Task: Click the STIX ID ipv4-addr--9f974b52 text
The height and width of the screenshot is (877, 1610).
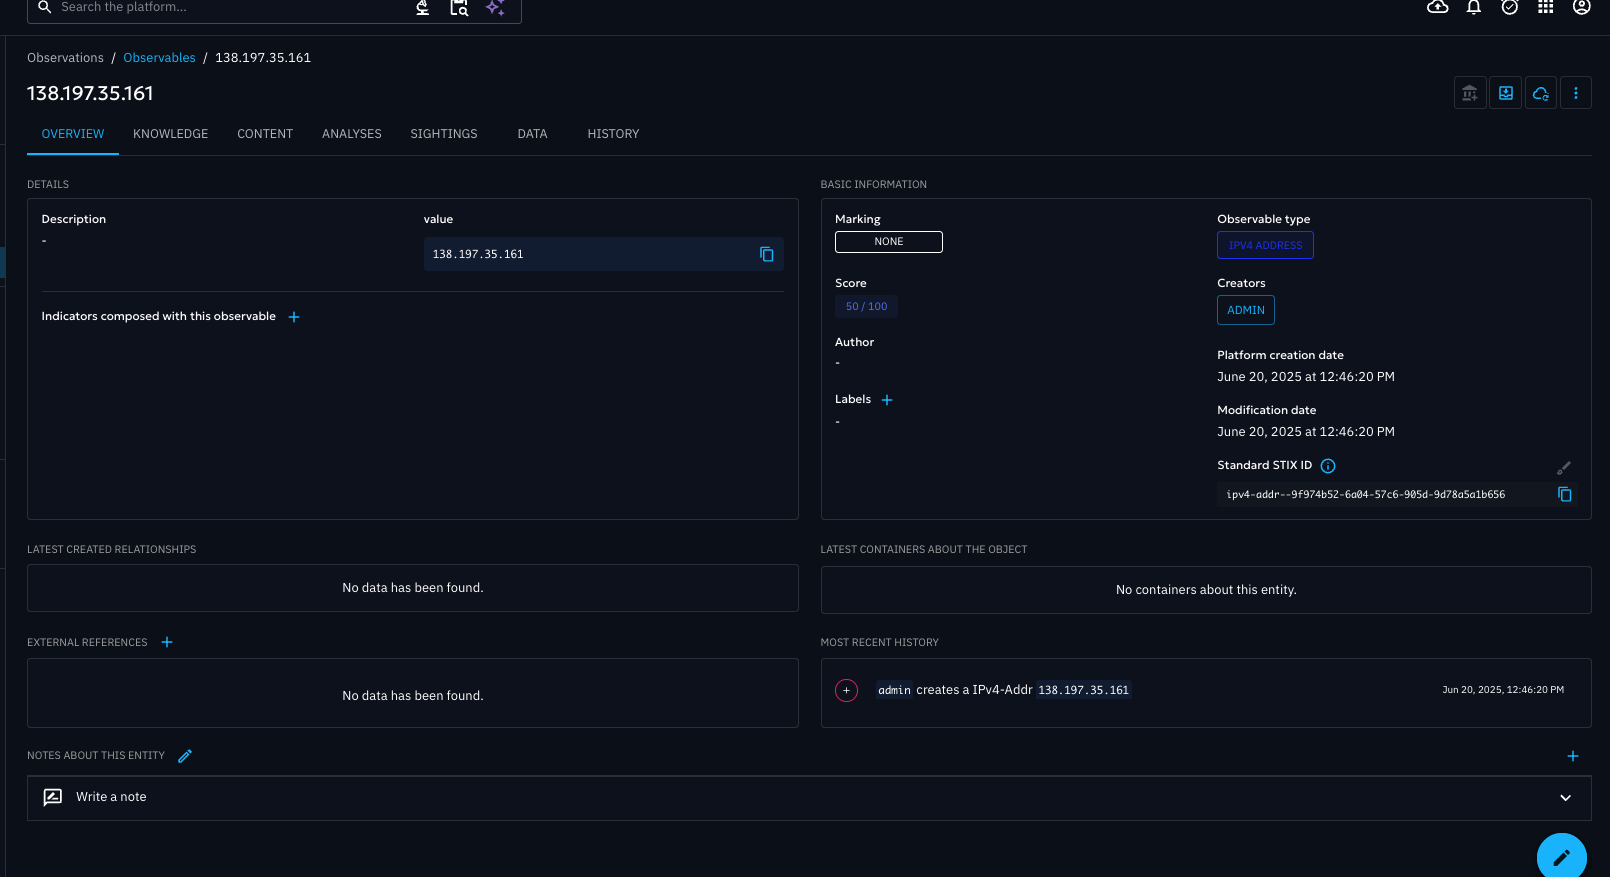Action: click(1365, 495)
